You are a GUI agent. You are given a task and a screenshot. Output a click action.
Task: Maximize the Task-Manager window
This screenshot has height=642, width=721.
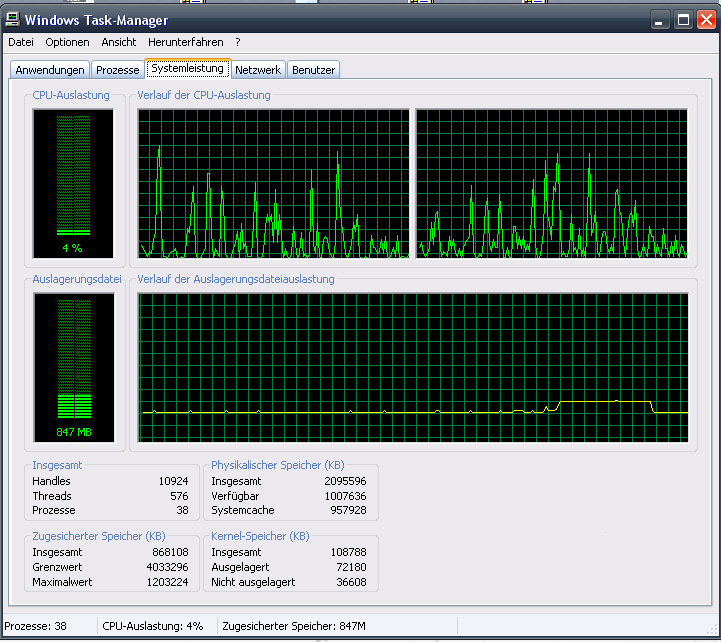(683, 20)
